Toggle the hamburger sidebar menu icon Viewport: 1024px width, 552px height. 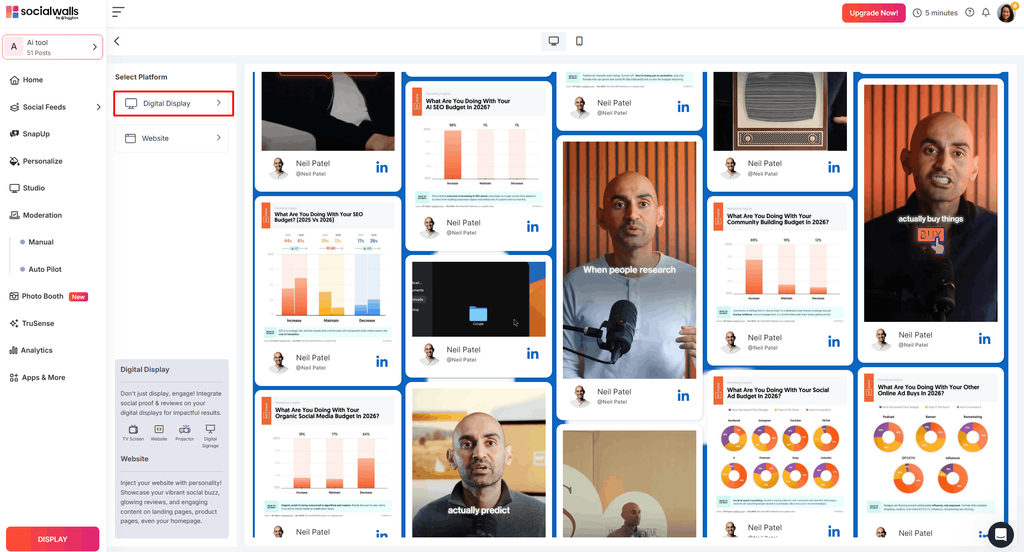118,12
